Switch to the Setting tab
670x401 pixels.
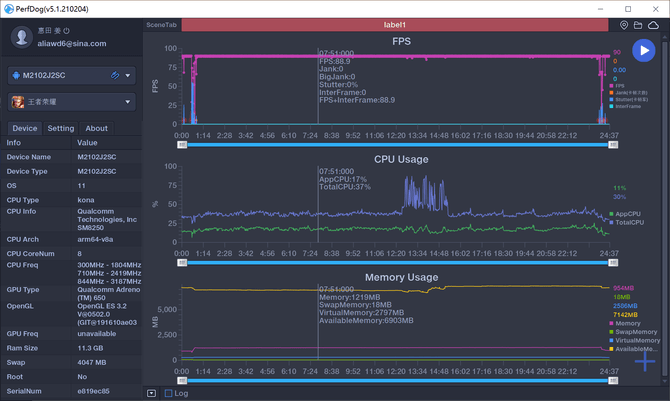point(61,128)
